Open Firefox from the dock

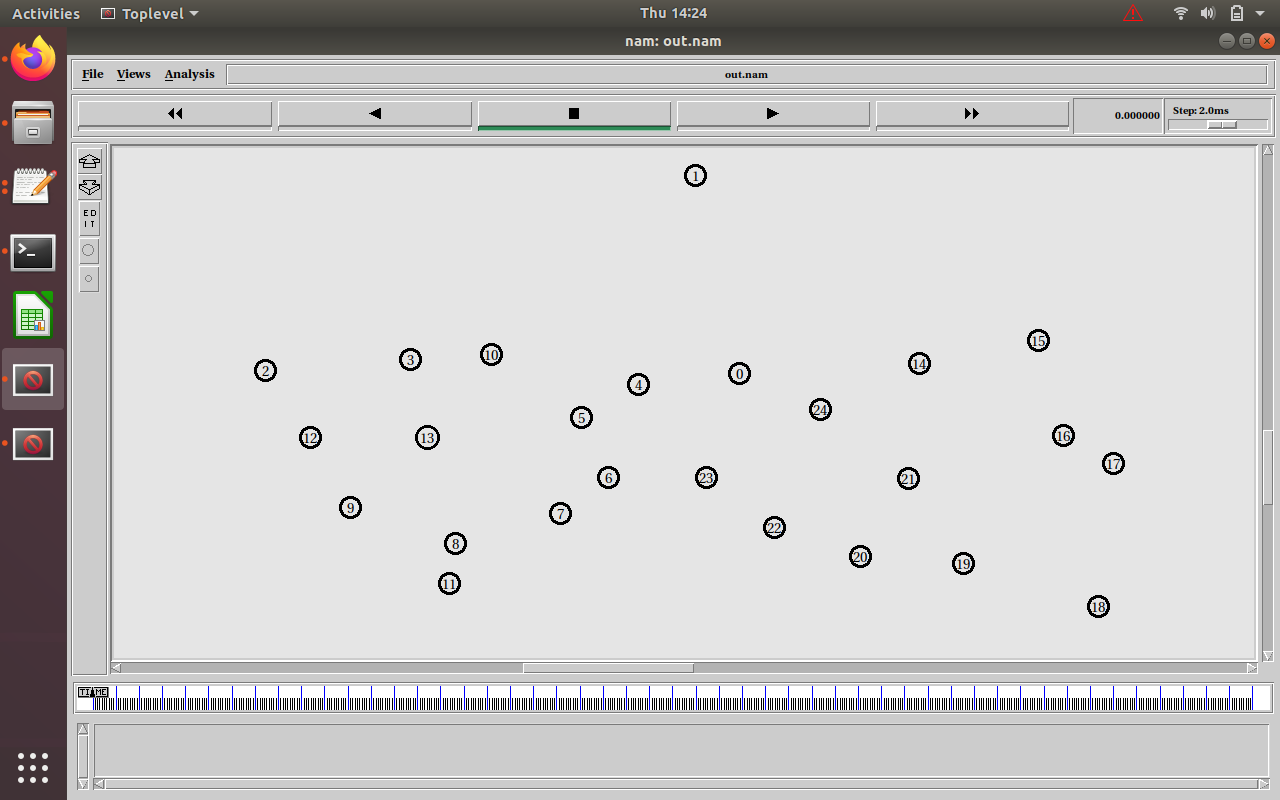pyautogui.click(x=33, y=59)
